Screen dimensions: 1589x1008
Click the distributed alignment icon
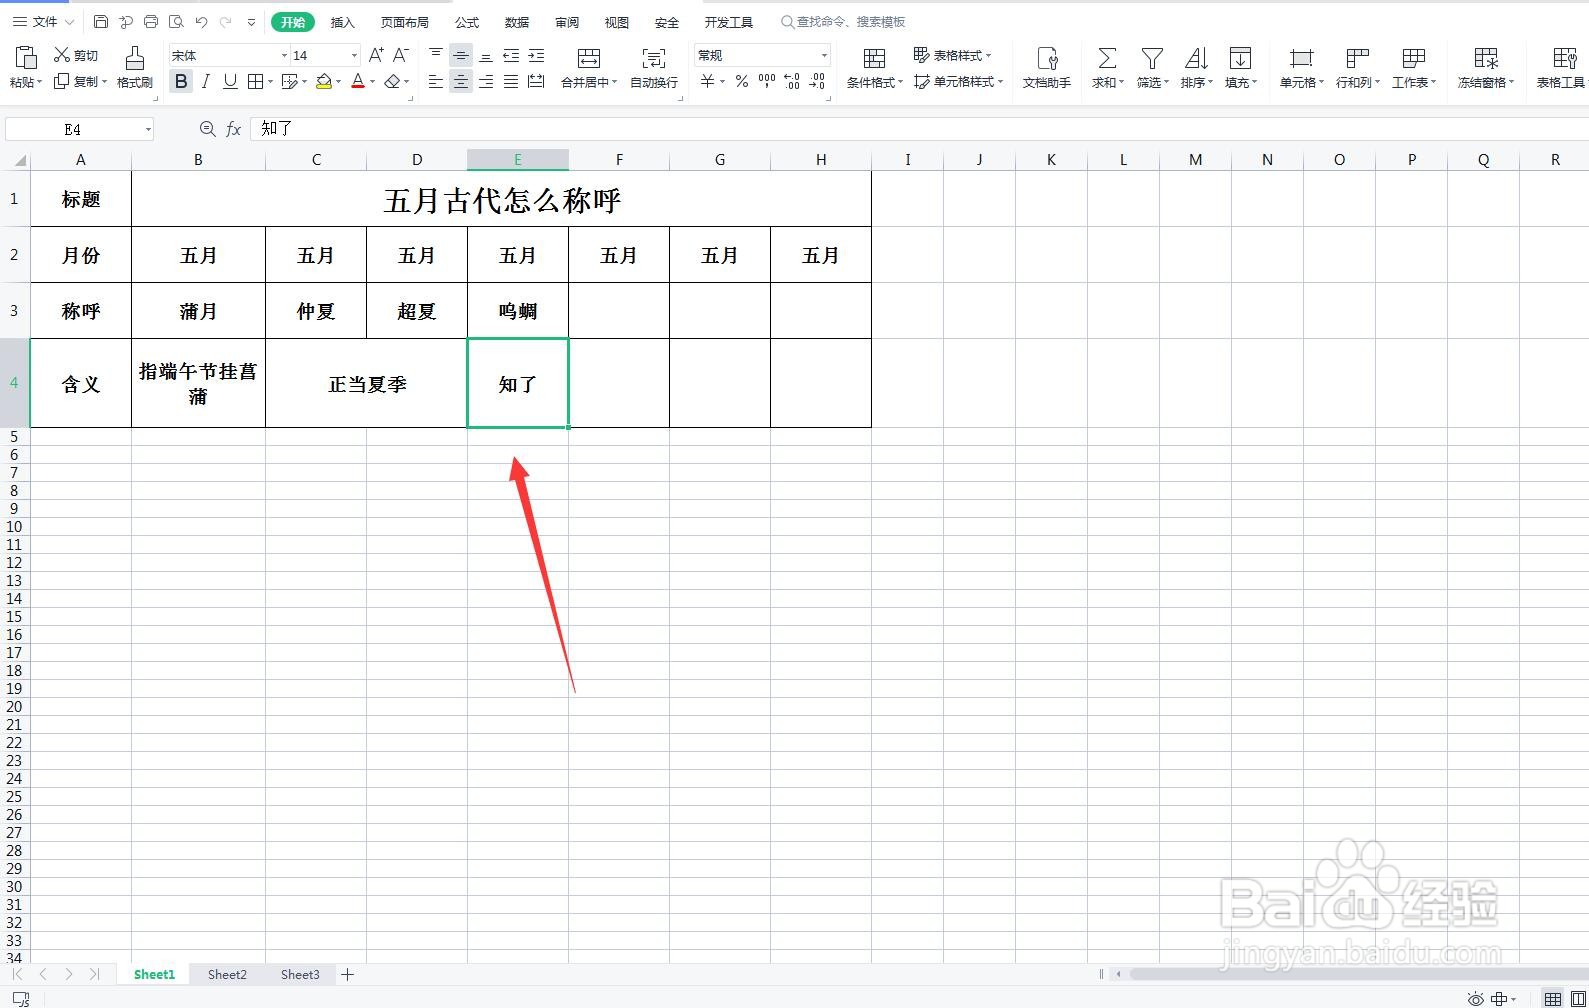pos(536,81)
